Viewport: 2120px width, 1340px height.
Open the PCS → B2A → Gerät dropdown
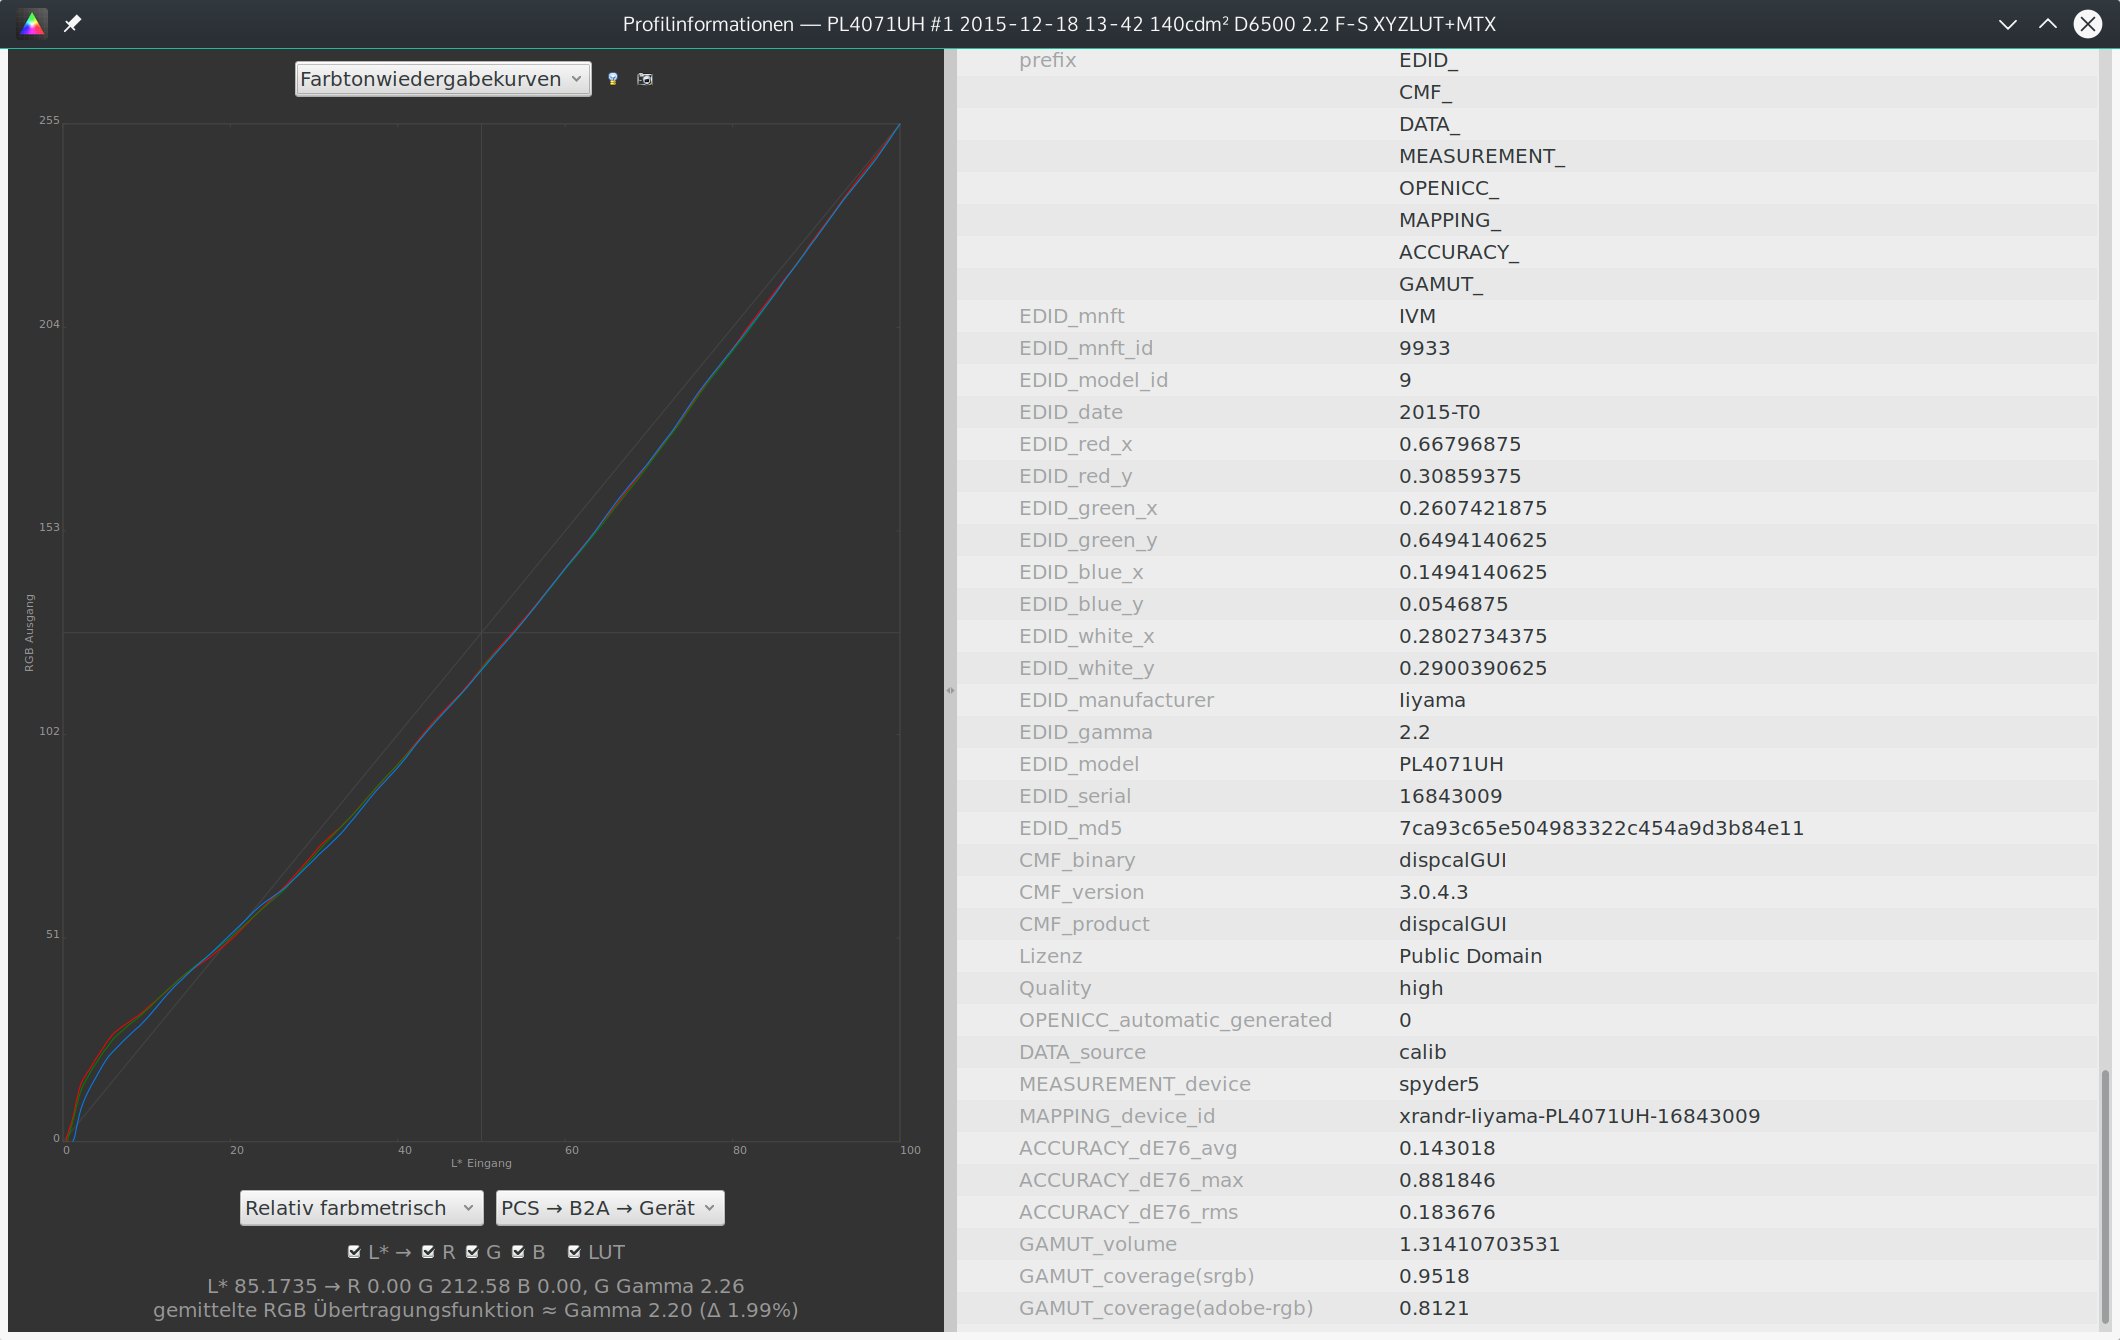(x=609, y=1208)
